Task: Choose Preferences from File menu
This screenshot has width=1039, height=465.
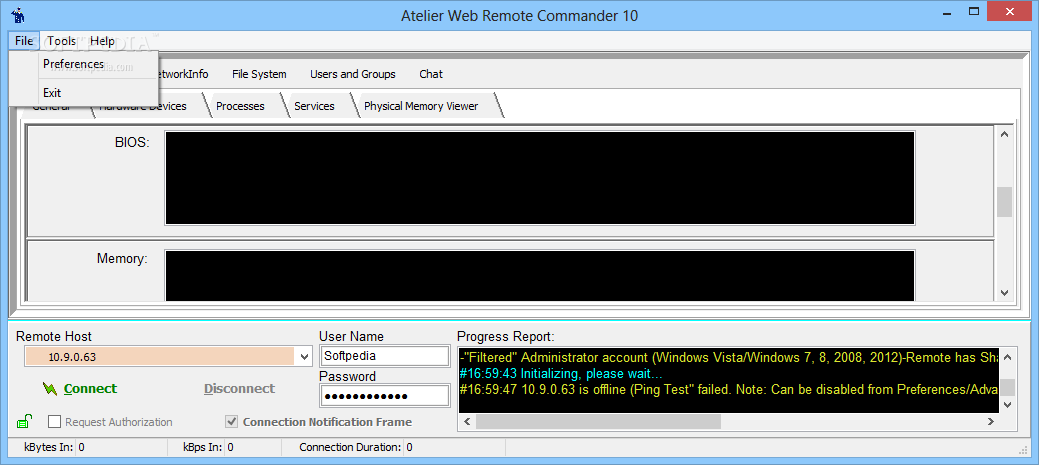Action: coord(74,64)
